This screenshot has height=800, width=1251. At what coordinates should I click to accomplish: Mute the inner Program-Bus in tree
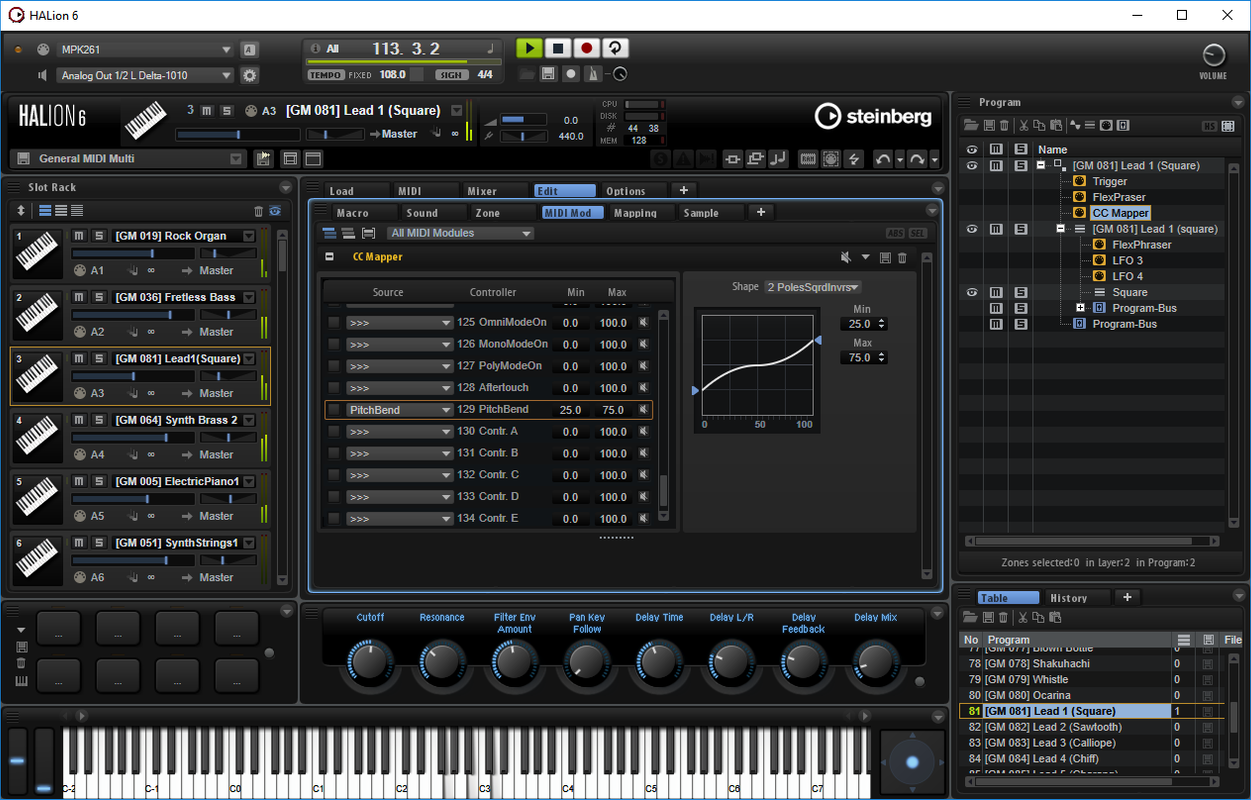[x=995, y=308]
